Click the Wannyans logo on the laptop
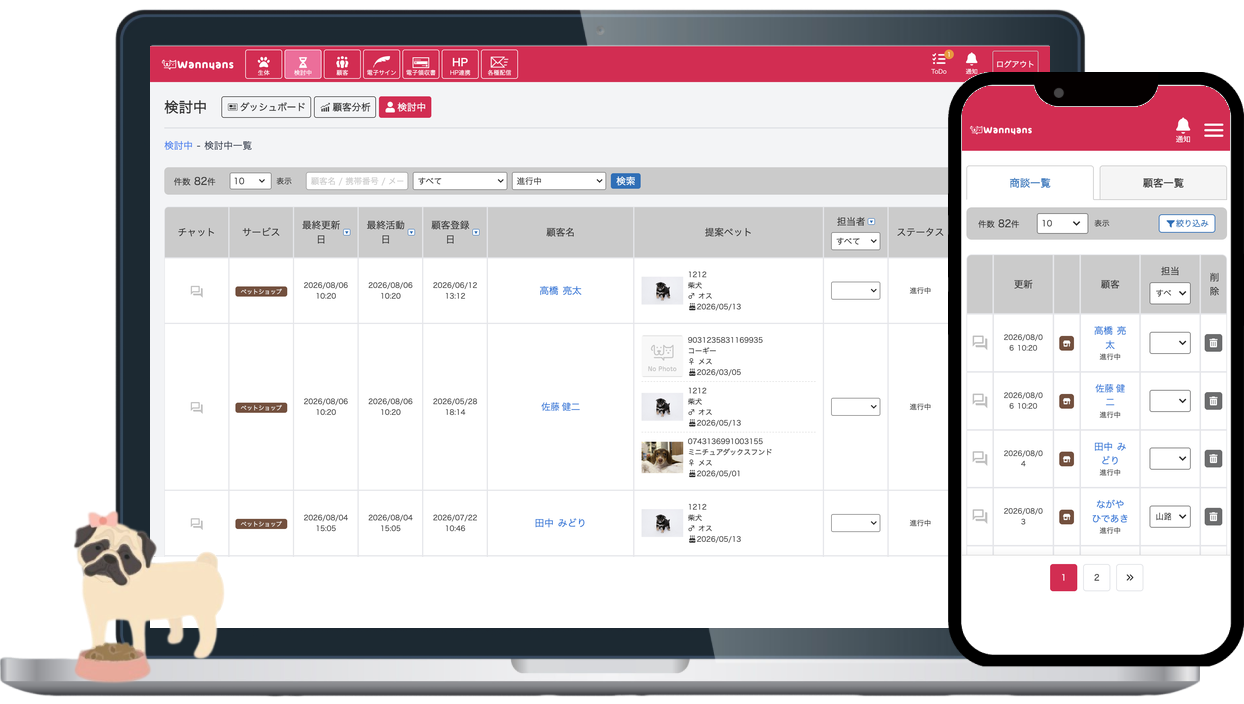 click(x=198, y=65)
